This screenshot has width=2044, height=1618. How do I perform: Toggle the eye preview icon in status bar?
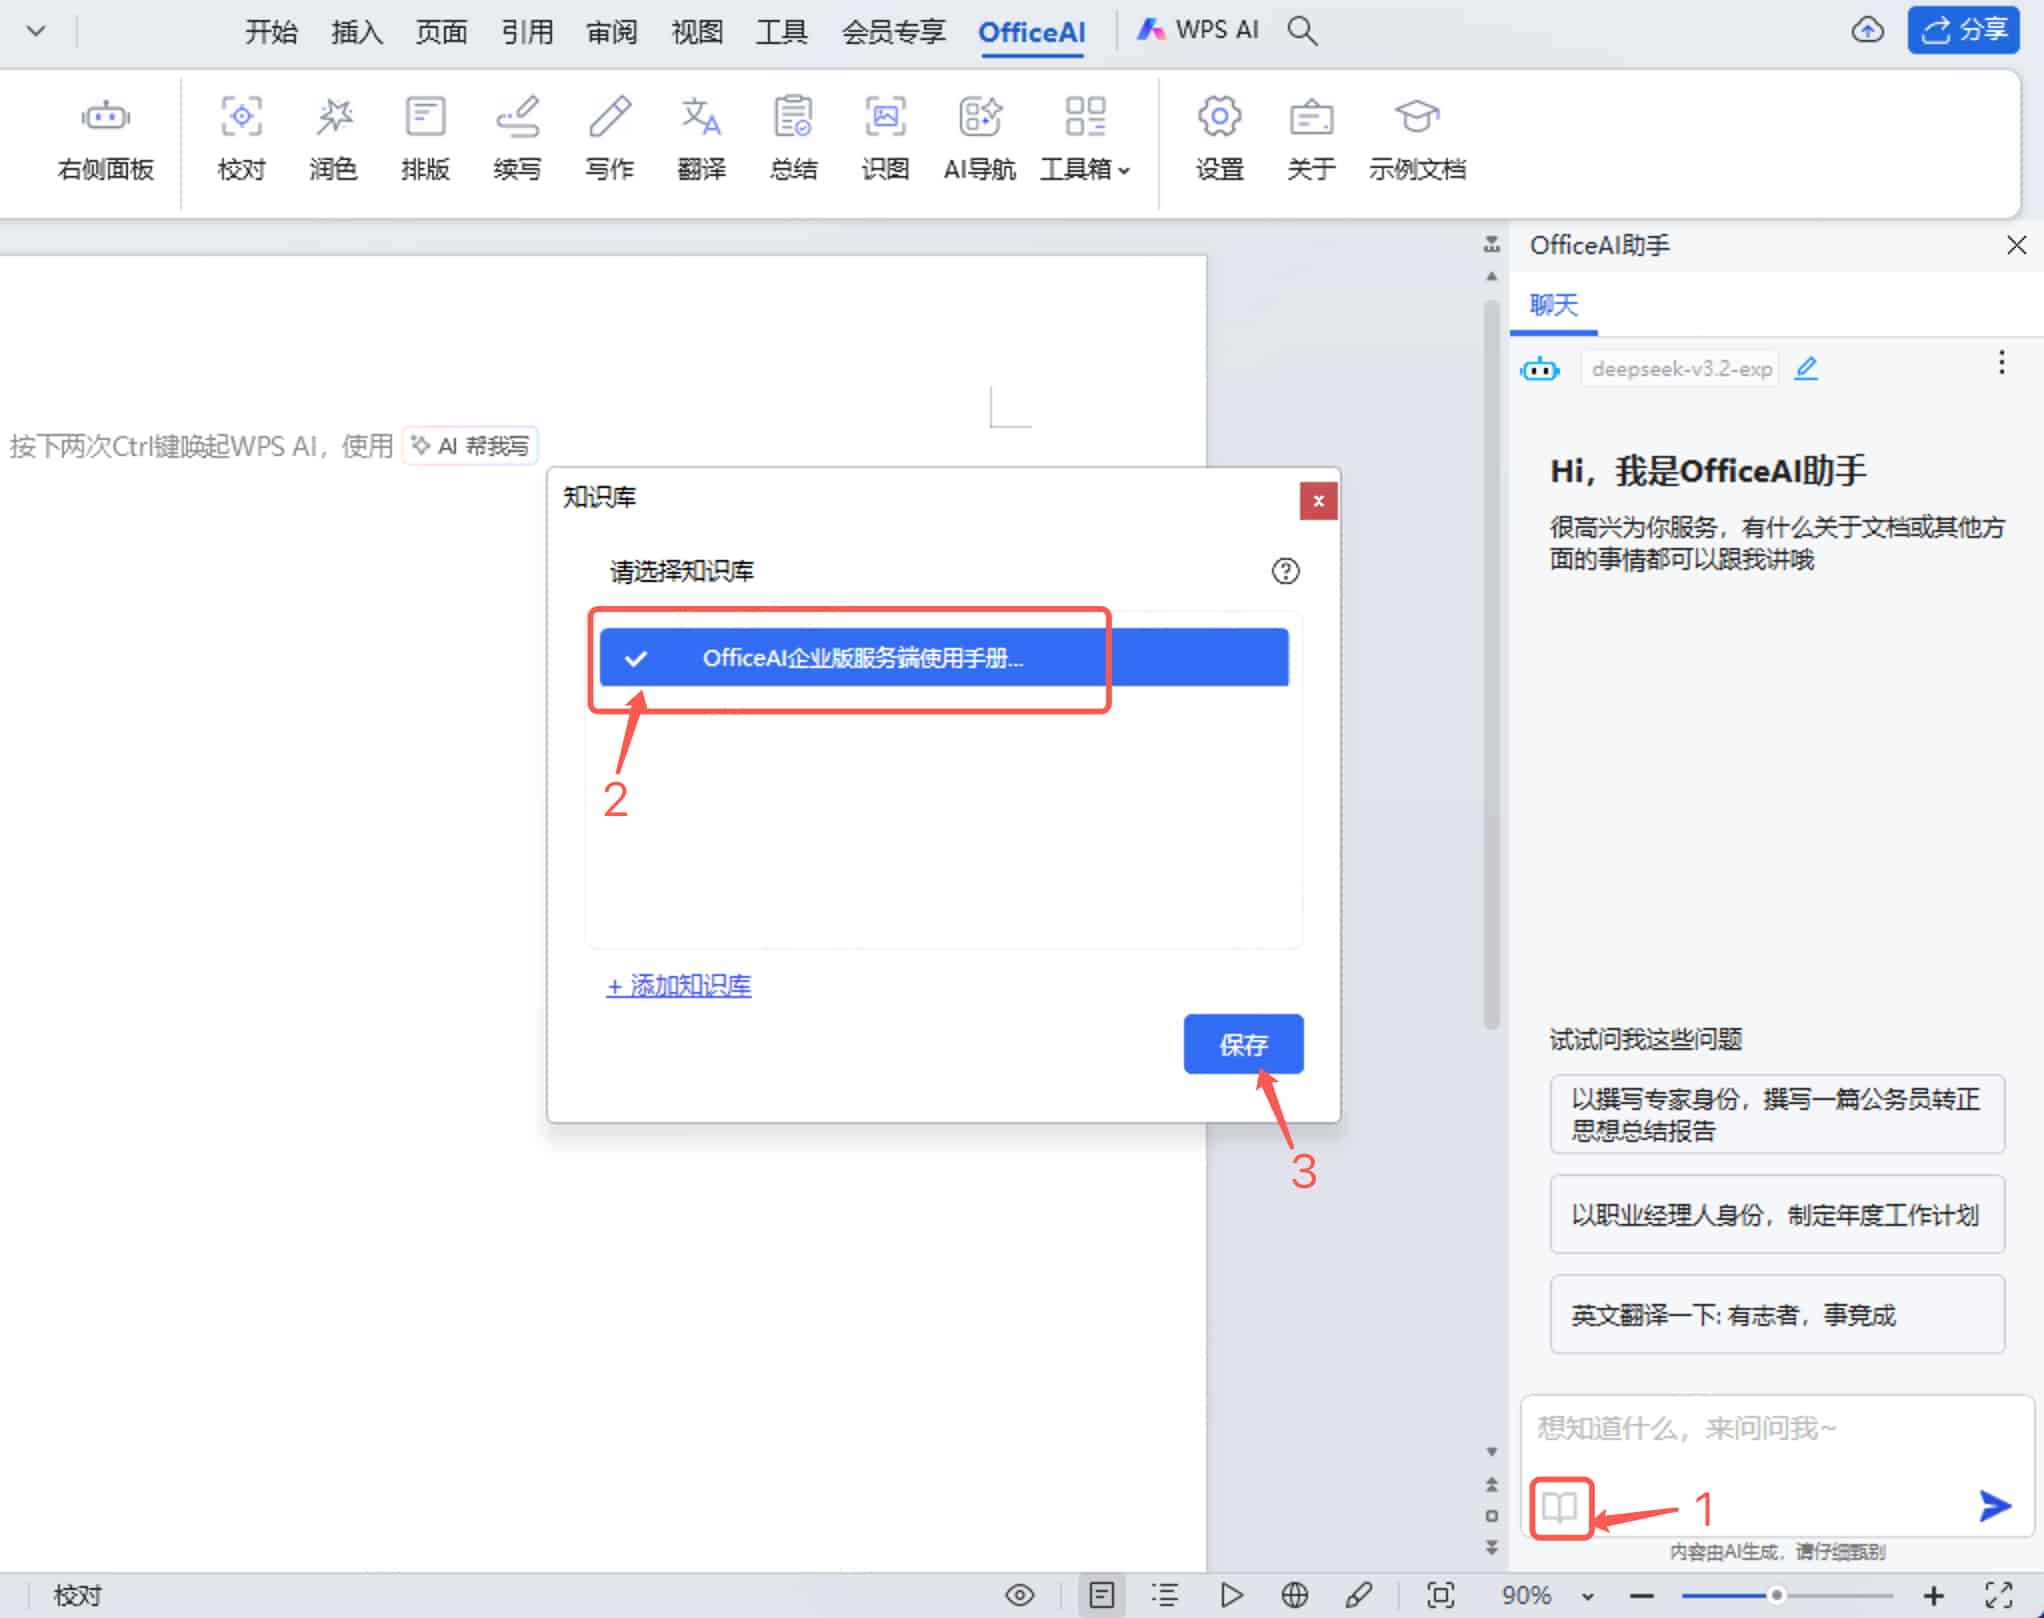pyautogui.click(x=1020, y=1594)
